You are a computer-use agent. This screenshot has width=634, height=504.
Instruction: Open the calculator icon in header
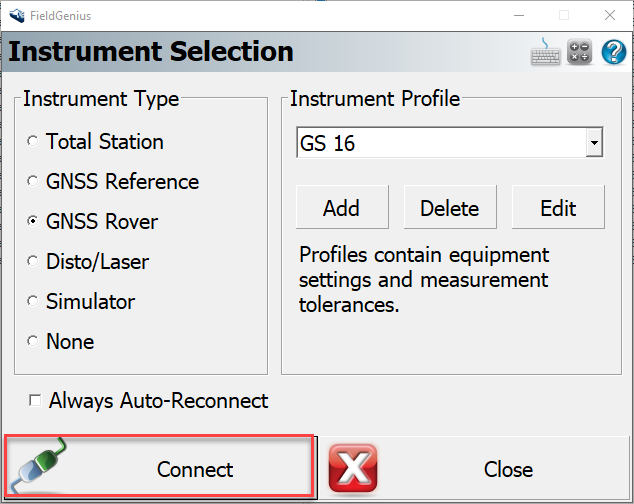[x=580, y=52]
